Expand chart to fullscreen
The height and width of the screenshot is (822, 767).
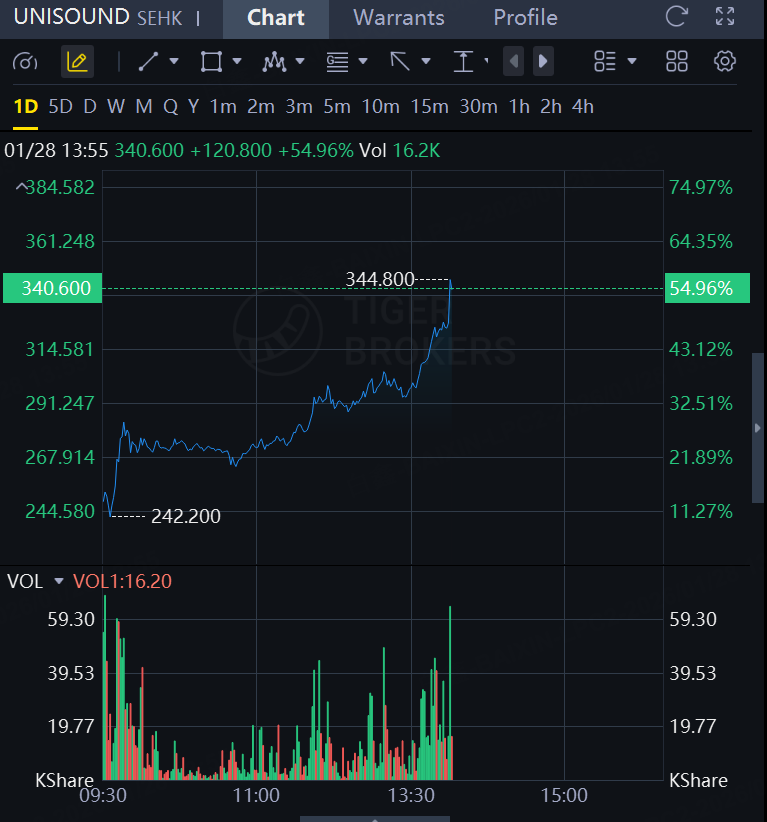[725, 17]
